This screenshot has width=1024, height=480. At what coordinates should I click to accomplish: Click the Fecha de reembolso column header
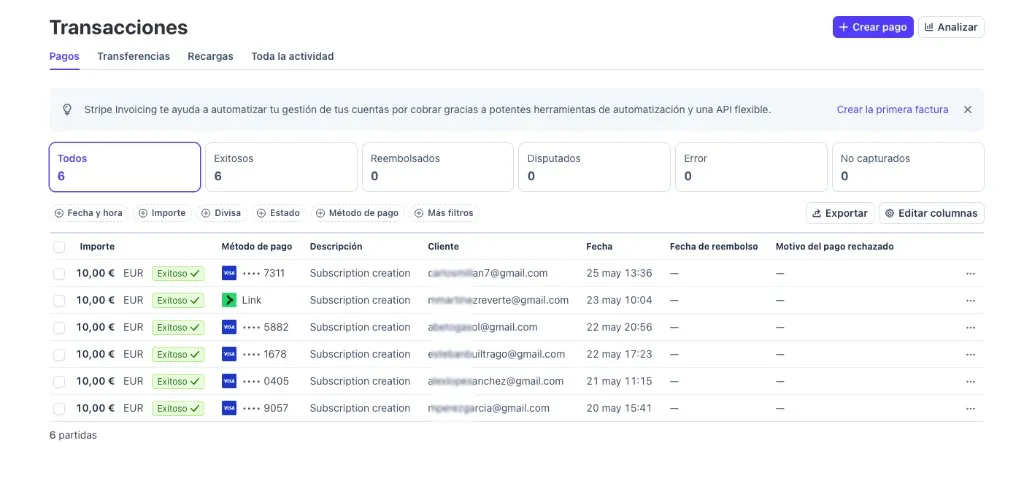pyautogui.click(x=714, y=247)
